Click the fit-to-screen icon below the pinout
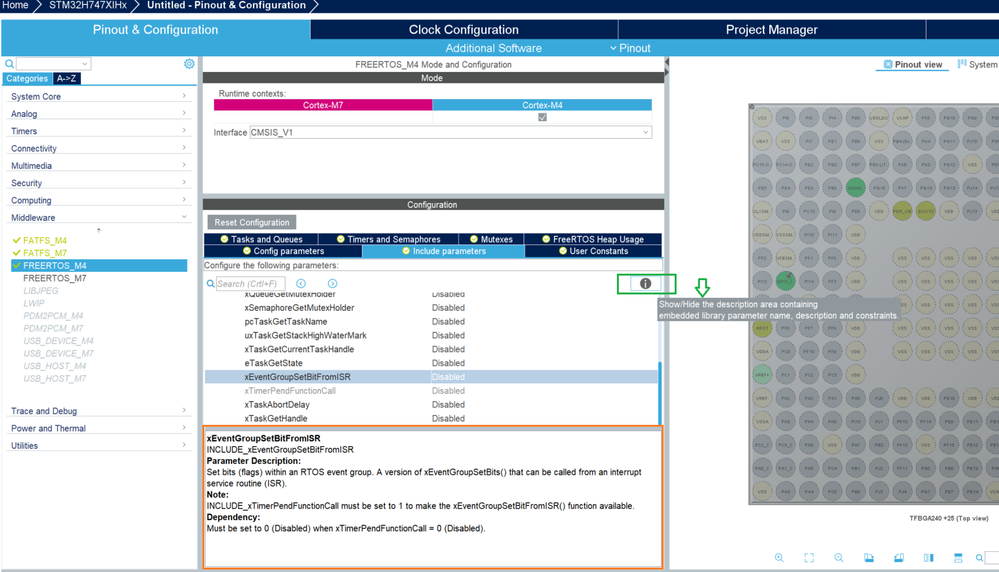 tap(809, 558)
